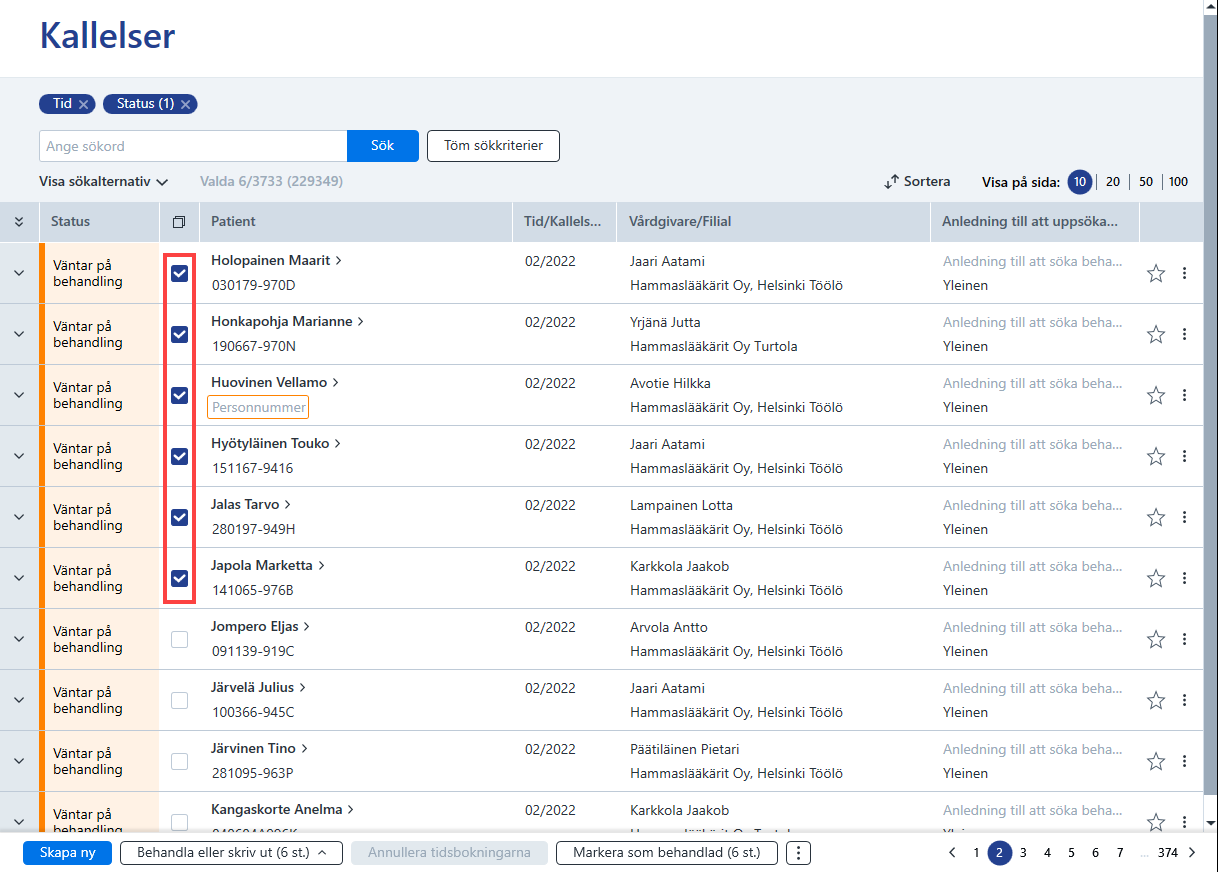The image size is (1218, 872).
Task: Open three-dot menu for Japola Marketta
Action: [x=1185, y=578]
